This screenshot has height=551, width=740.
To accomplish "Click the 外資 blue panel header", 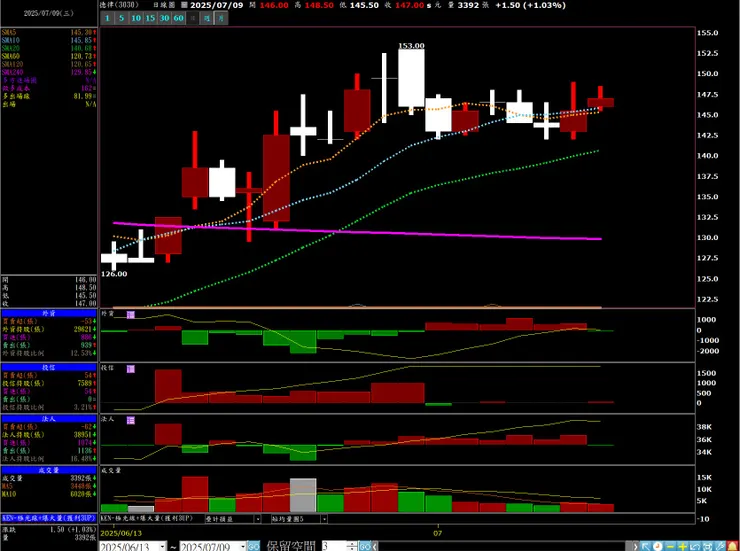I will click(x=49, y=313).
